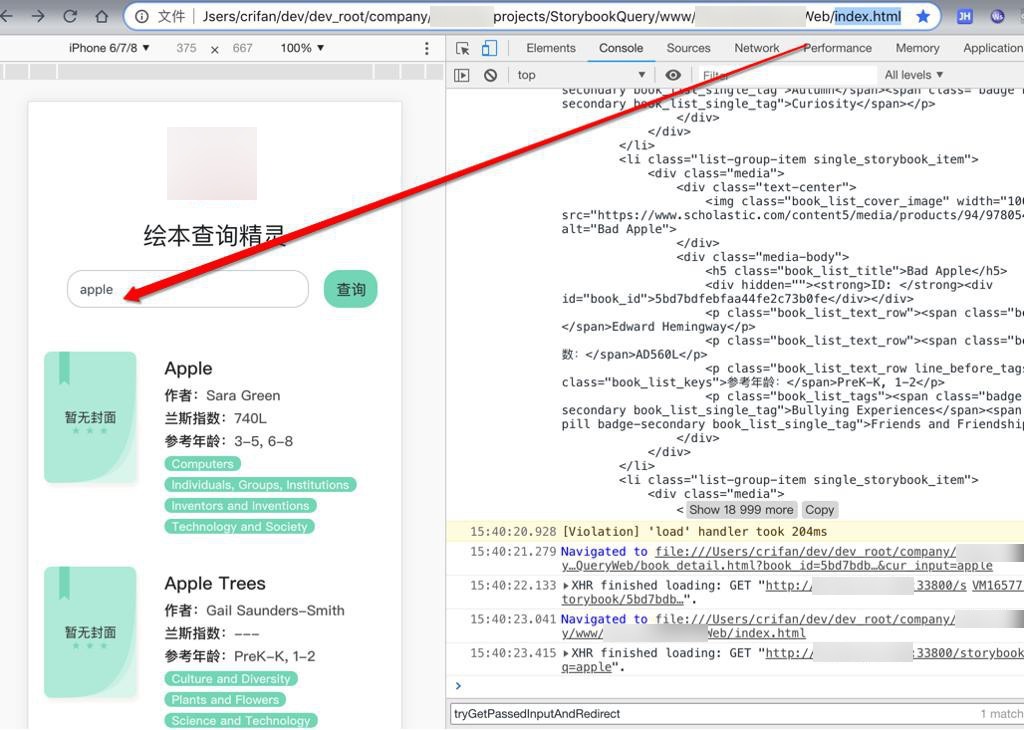
Task: Open the top context dropdown
Action: [x=581, y=75]
